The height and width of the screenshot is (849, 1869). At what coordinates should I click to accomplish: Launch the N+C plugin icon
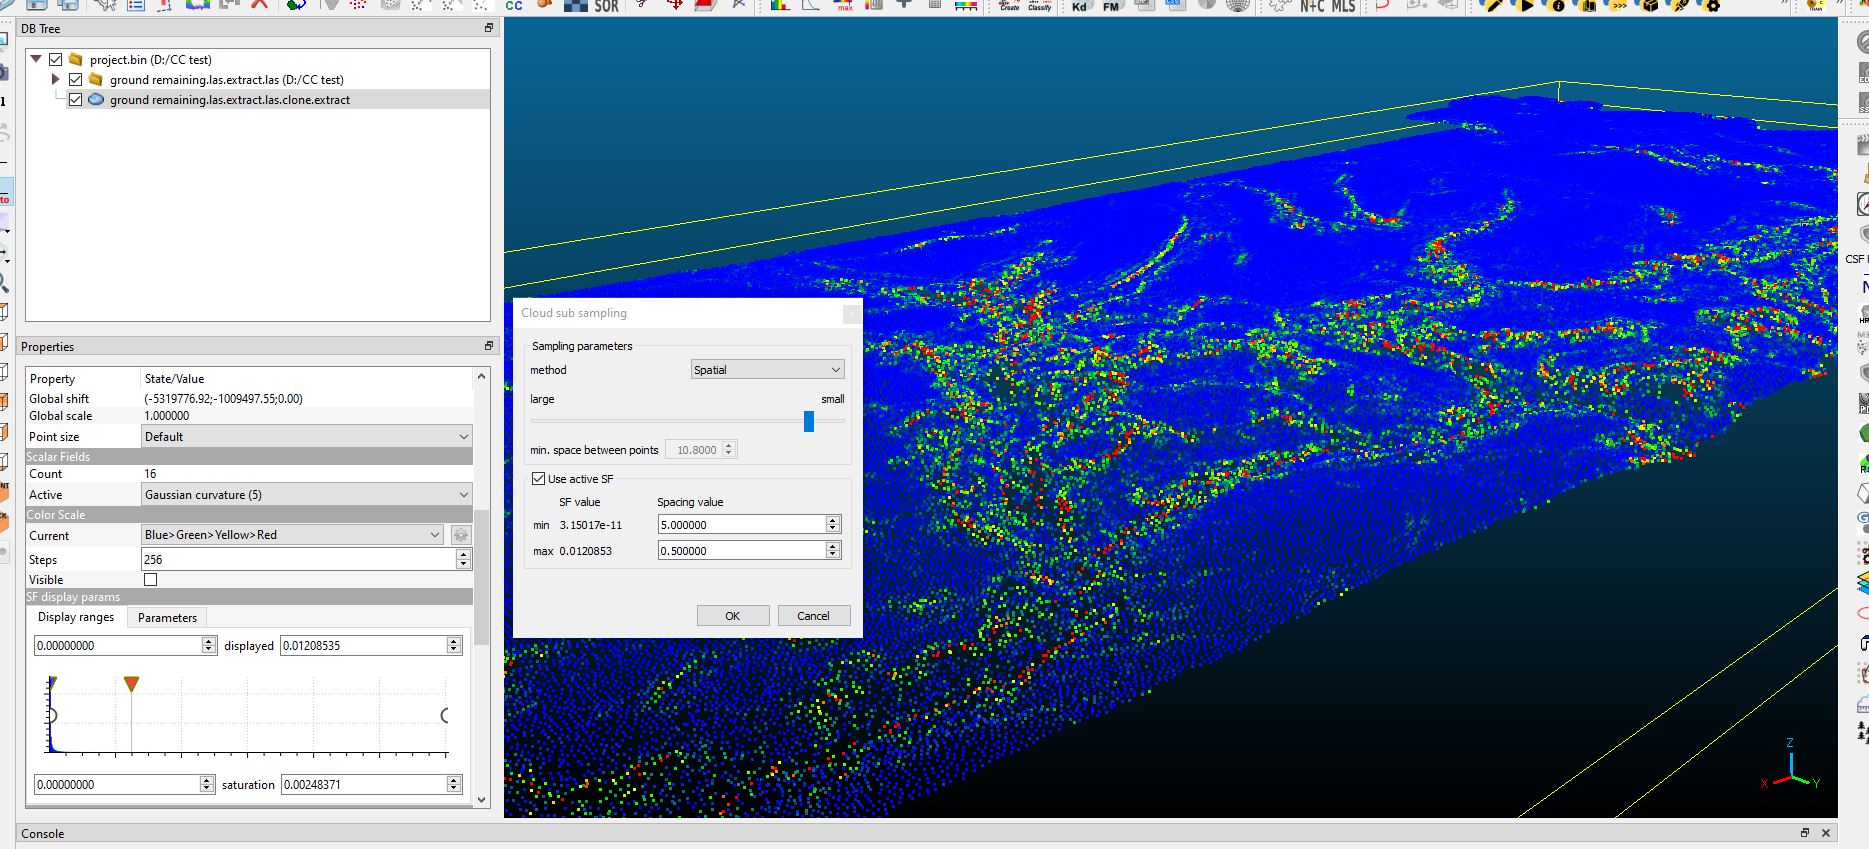point(1312,6)
